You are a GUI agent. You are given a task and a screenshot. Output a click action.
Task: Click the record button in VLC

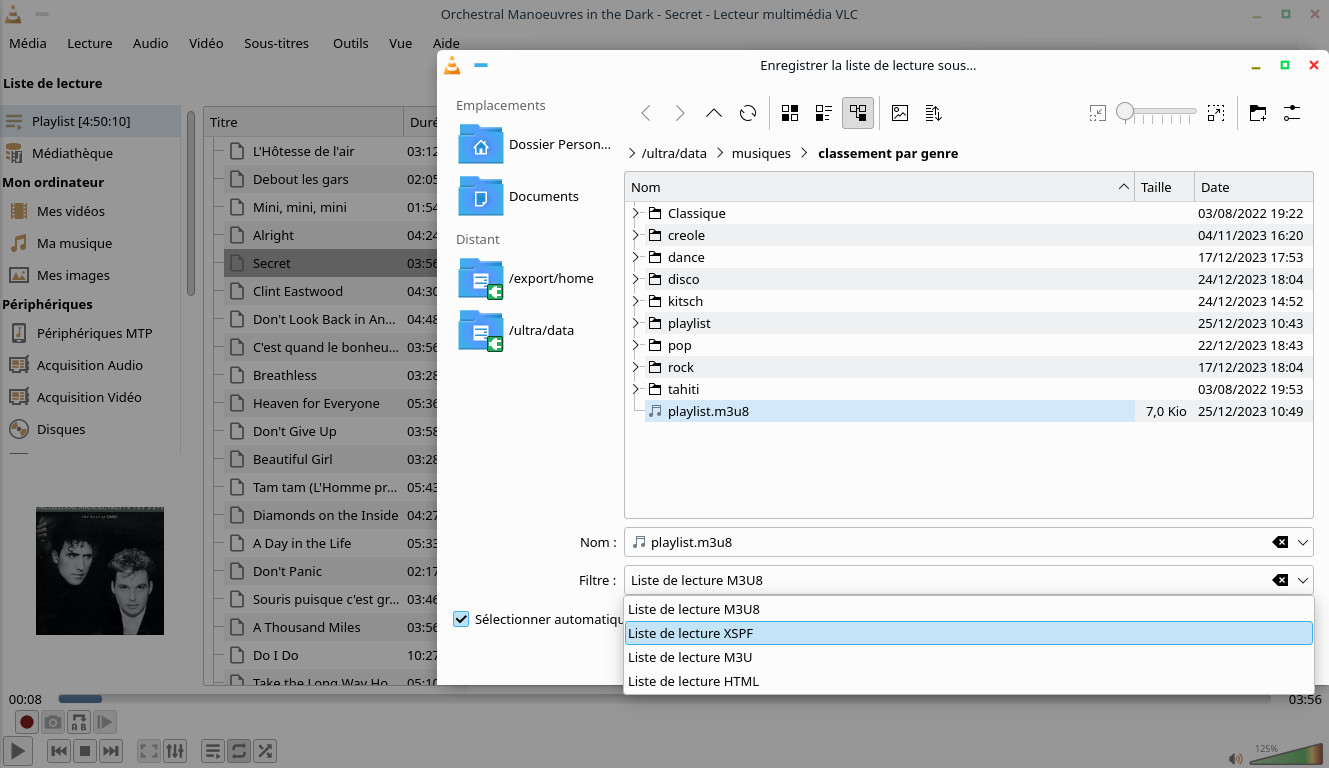[x=27, y=722]
